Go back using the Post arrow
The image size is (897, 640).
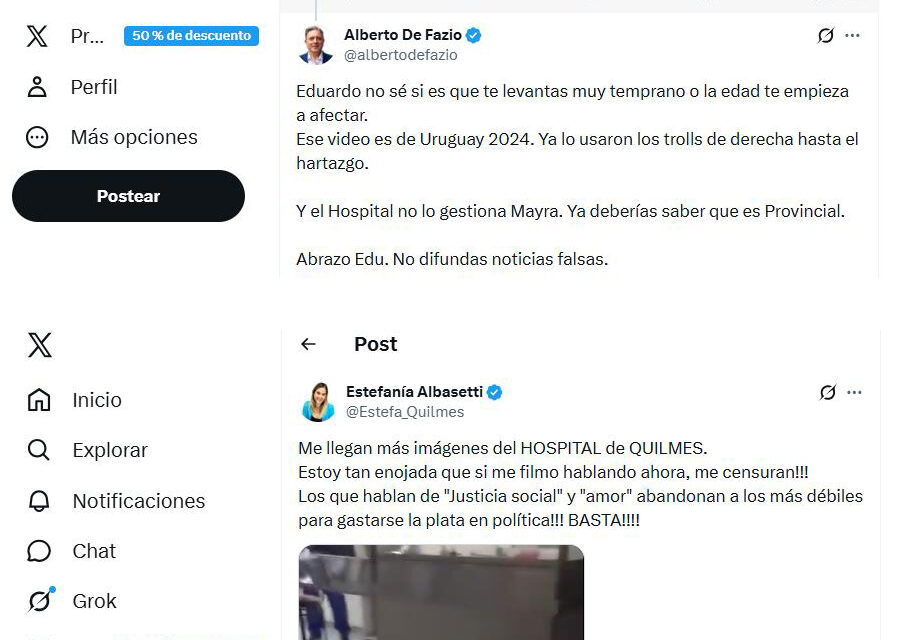[308, 344]
